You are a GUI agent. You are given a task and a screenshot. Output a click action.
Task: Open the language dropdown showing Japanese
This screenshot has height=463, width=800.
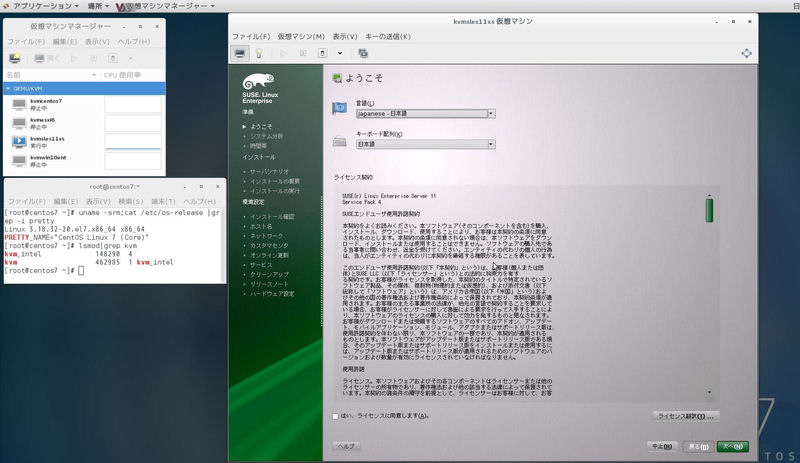pos(426,114)
